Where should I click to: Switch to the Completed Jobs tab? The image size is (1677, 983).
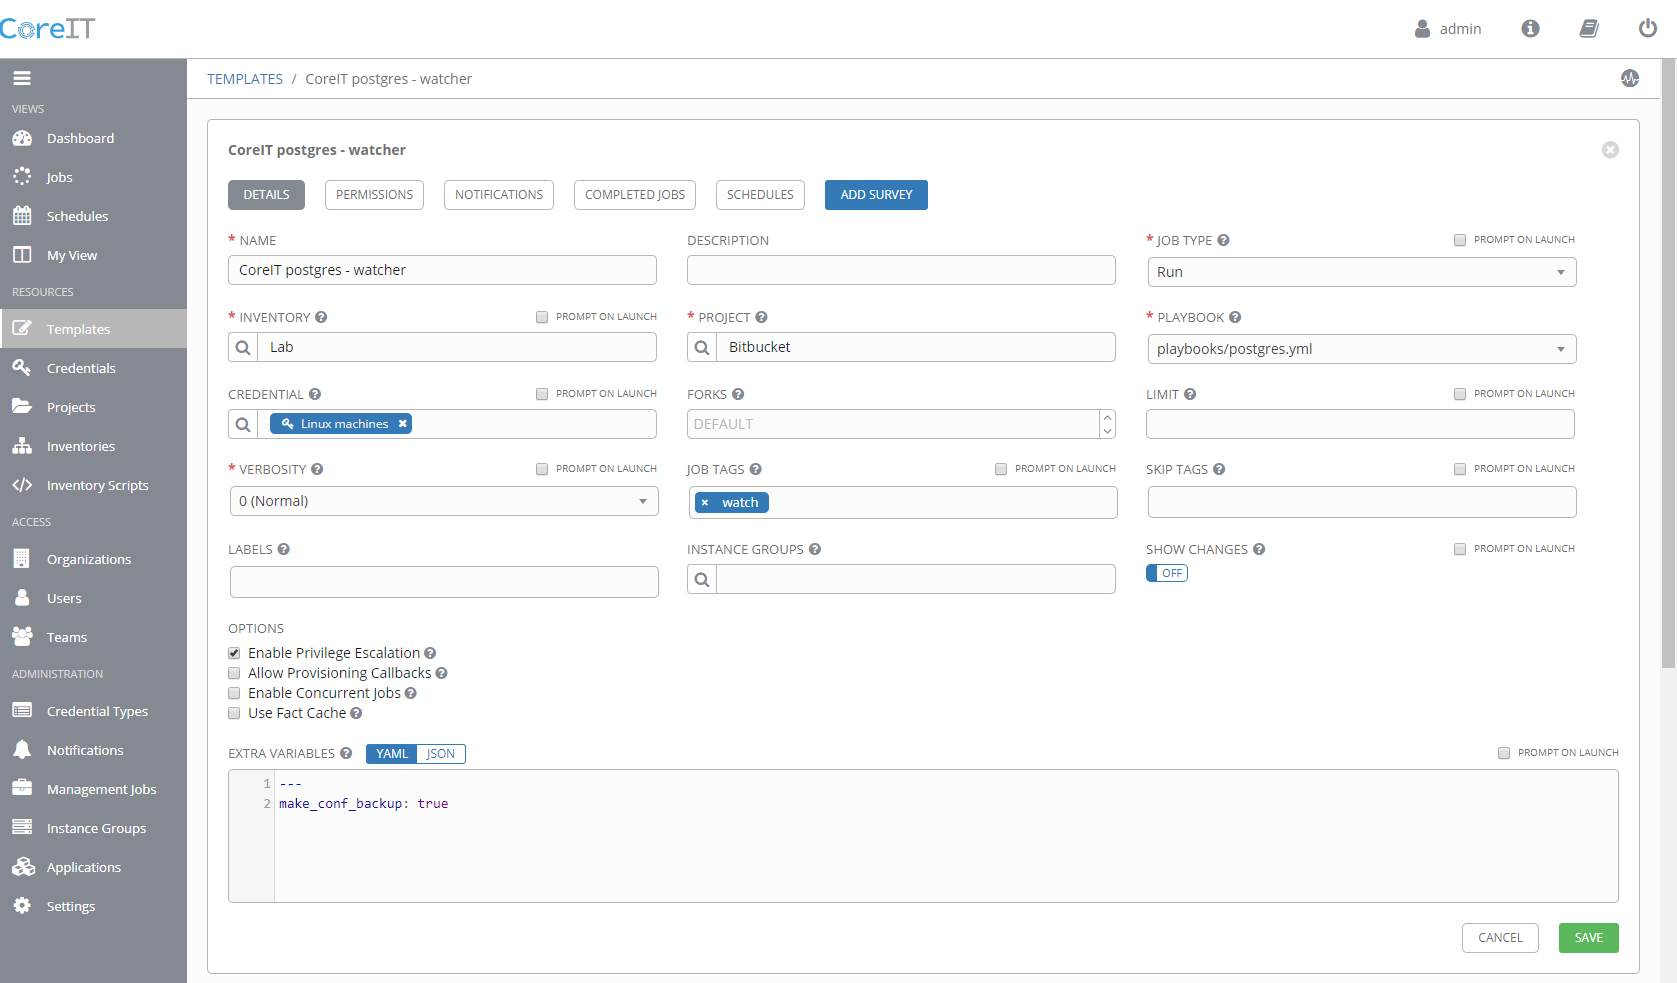pos(635,195)
